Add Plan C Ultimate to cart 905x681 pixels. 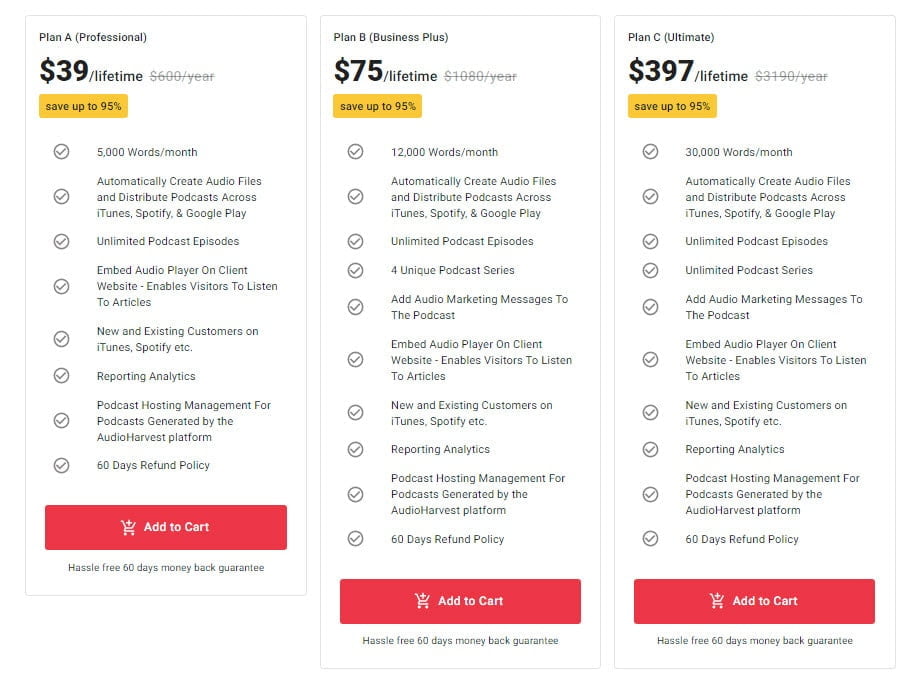[754, 601]
